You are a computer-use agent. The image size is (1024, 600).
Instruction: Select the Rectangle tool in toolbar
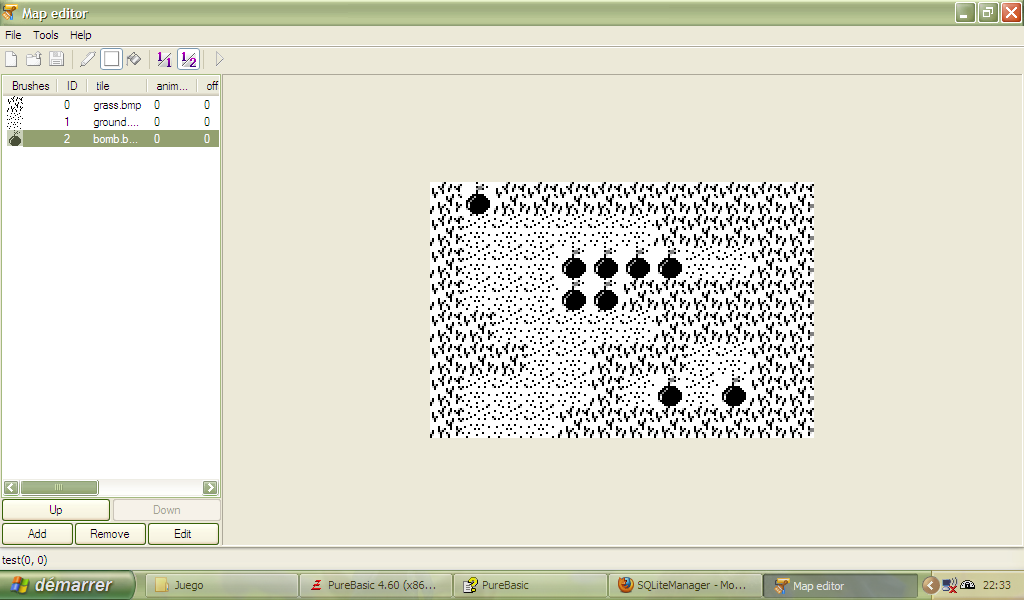tap(111, 59)
